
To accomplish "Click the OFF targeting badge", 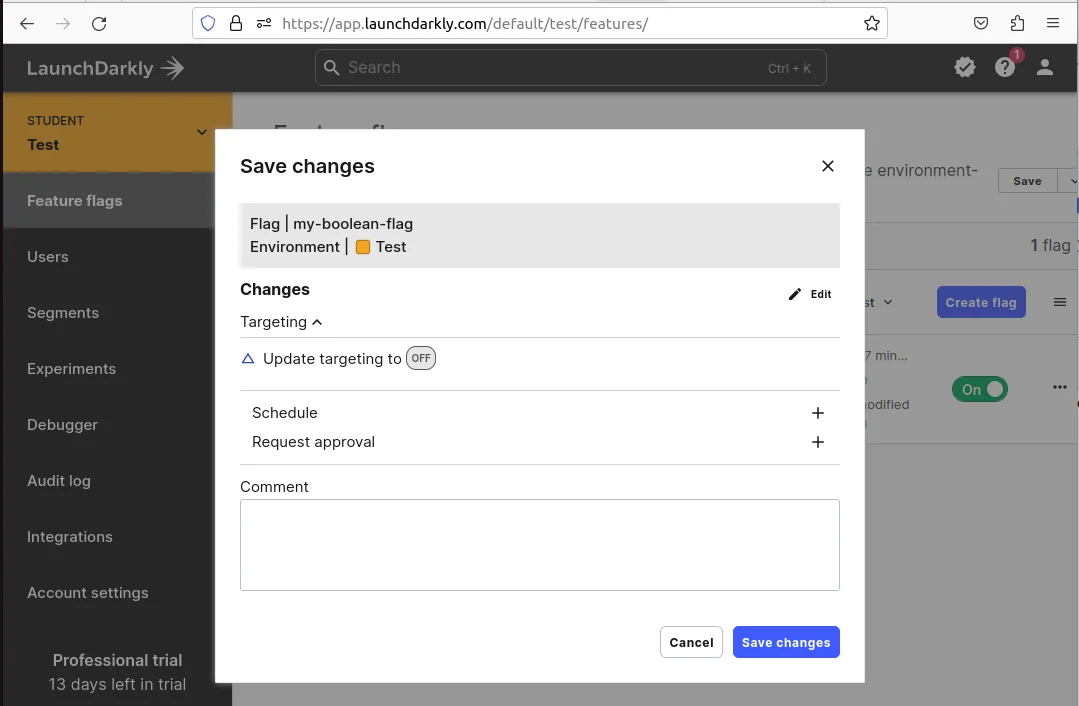I will 420,359.
